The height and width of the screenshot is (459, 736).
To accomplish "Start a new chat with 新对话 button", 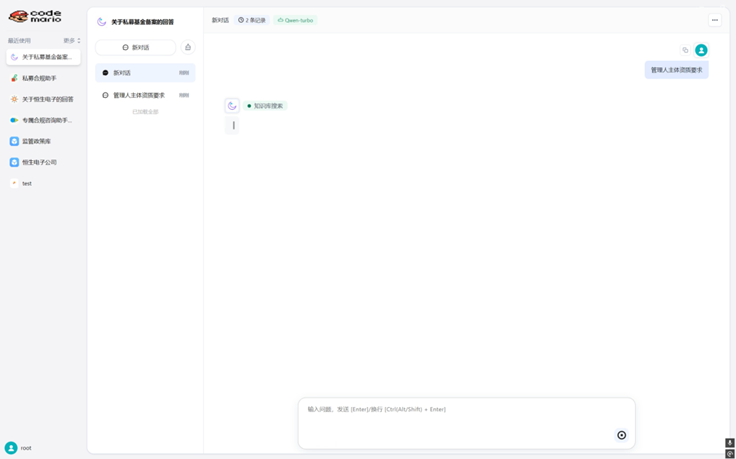I will [135, 47].
